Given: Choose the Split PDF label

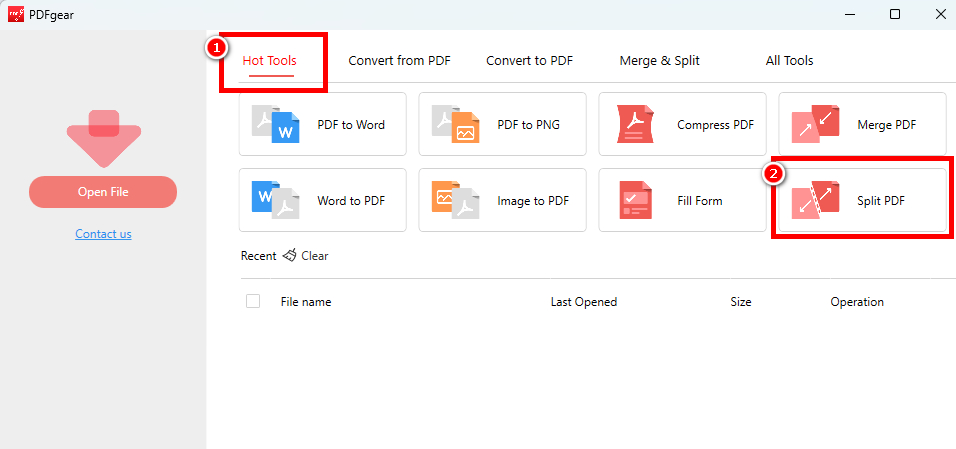Looking at the screenshot, I should click(881, 200).
